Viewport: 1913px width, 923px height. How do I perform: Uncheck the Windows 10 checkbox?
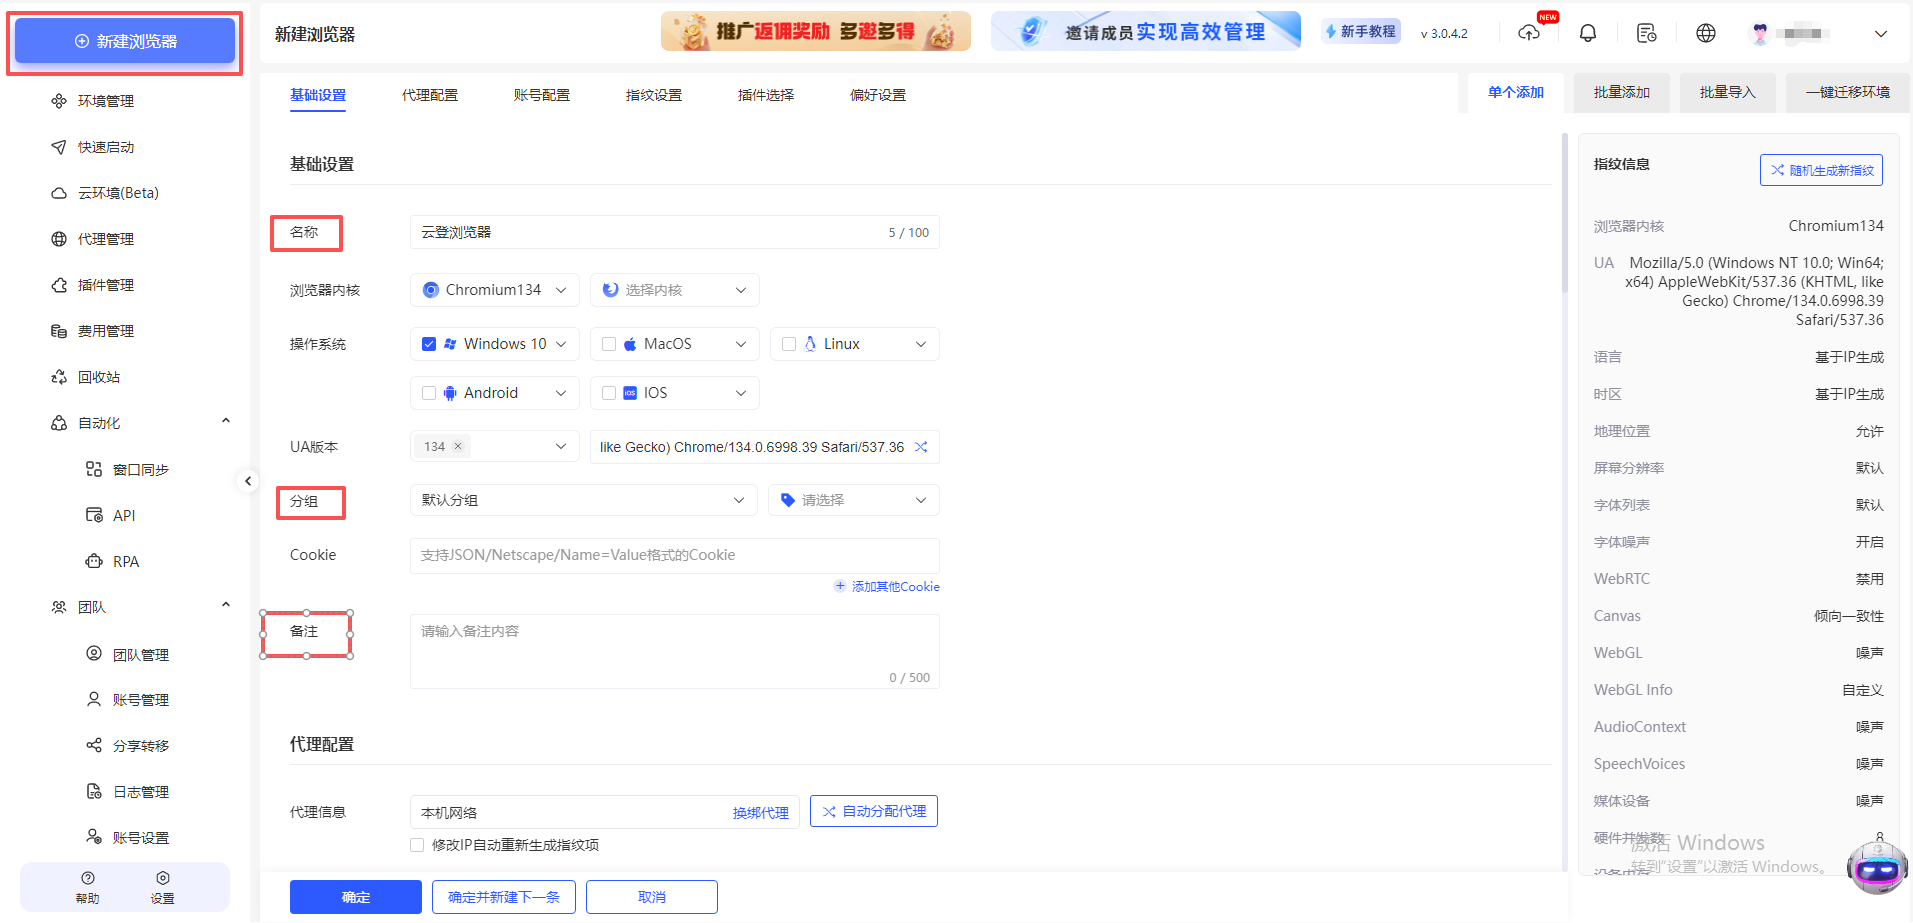pyautogui.click(x=429, y=343)
